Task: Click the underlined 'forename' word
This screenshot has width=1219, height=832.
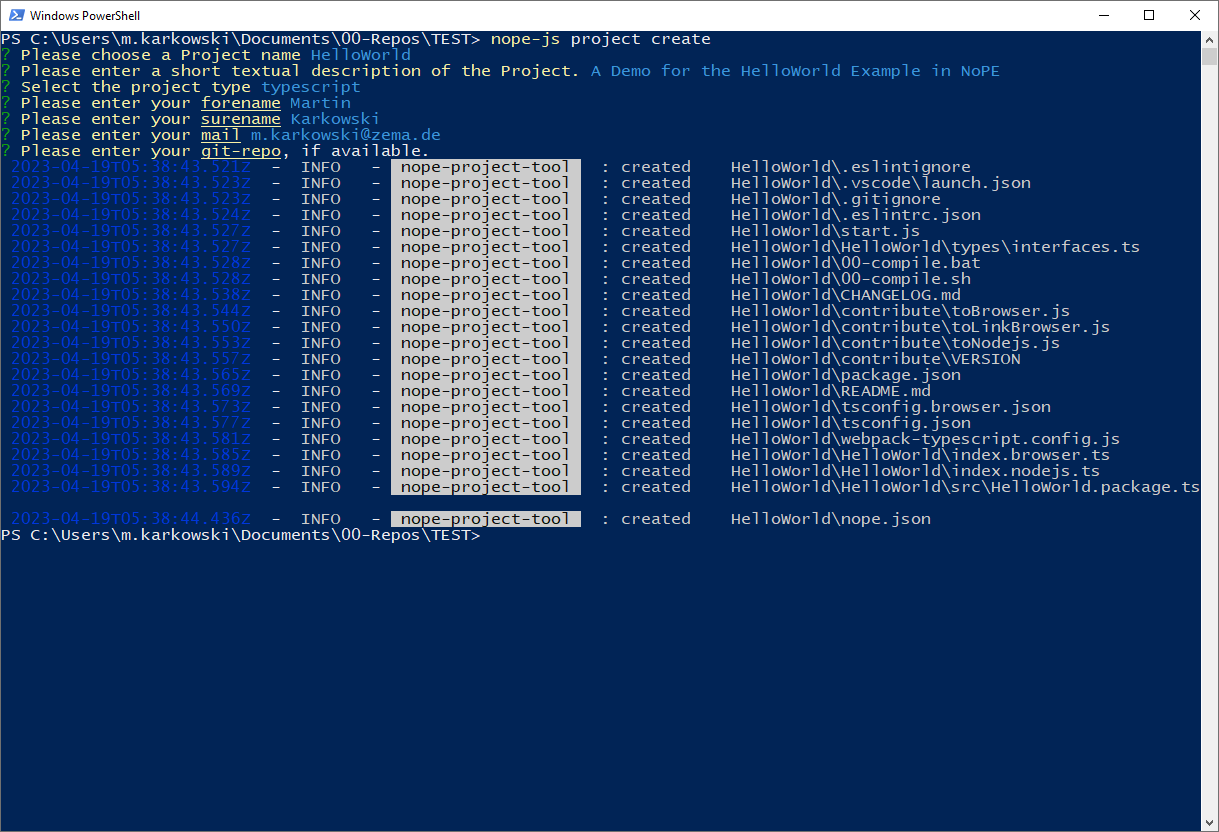Action: pyautogui.click(x=241, y=103)
